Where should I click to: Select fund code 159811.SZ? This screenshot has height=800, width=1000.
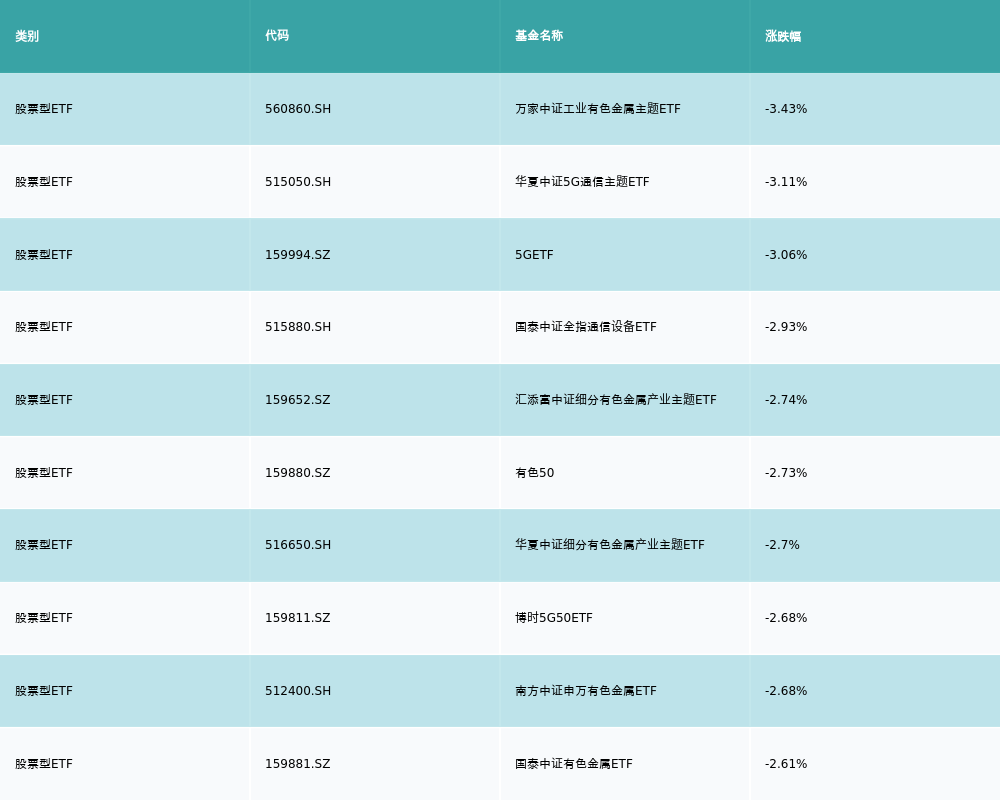click(298, 618)
